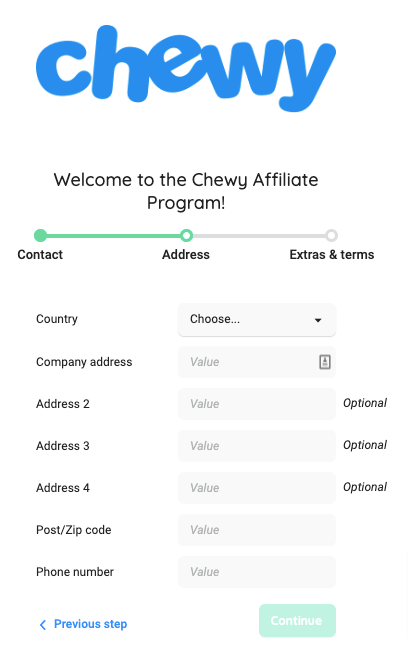
Task: Focus the Address 4 input field
Action: tap(257, 488)
